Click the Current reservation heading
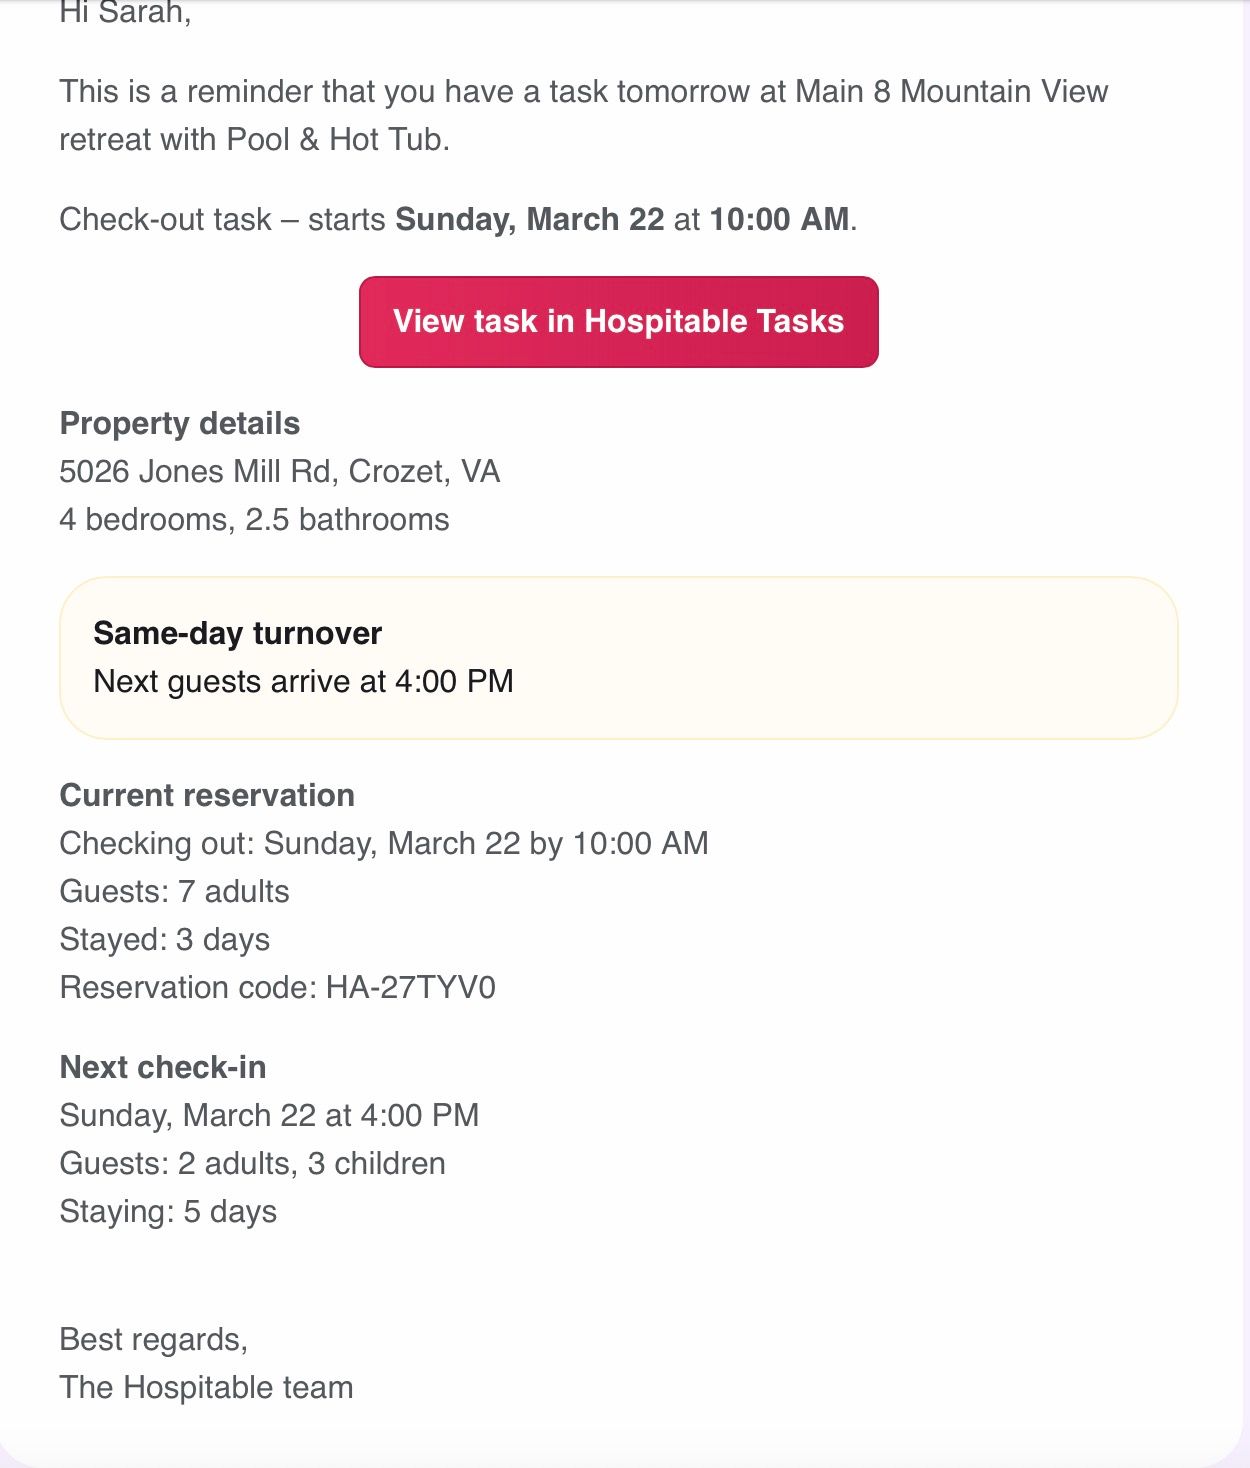1250x1468 pixels. tap(207, 796)
